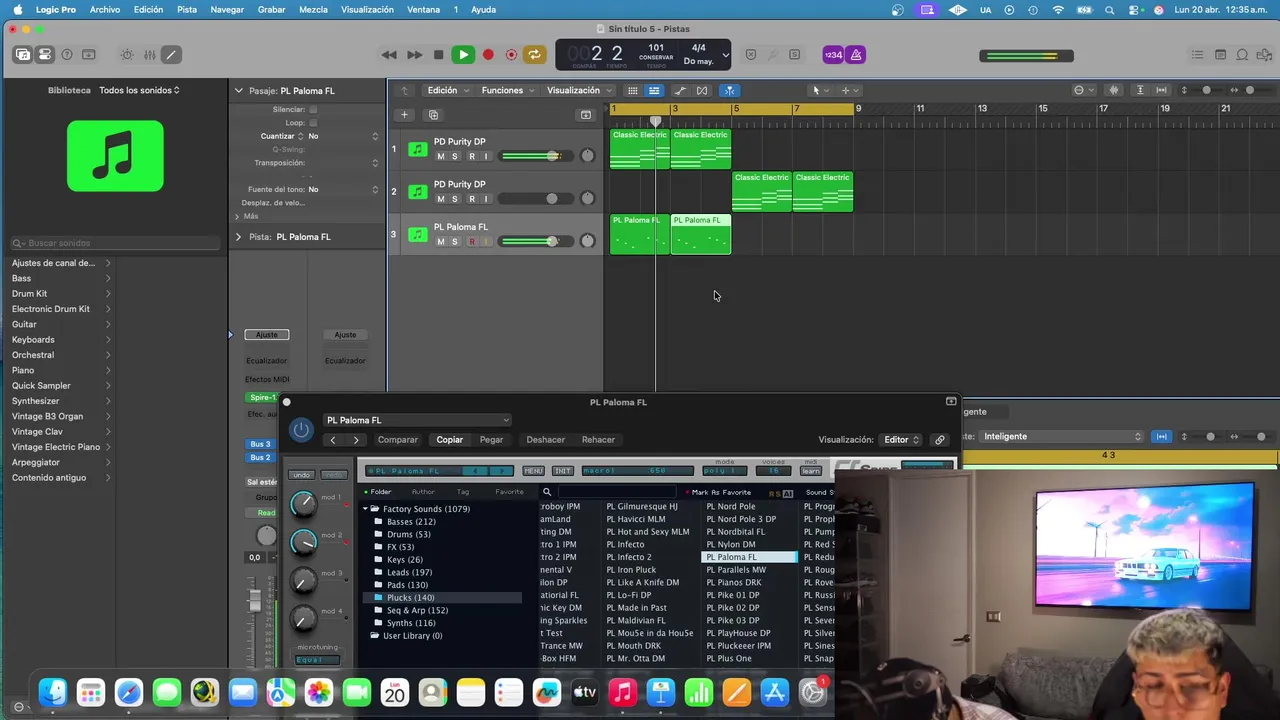
Task: Open the Mixer button in control bar
Action: point(149,55)
